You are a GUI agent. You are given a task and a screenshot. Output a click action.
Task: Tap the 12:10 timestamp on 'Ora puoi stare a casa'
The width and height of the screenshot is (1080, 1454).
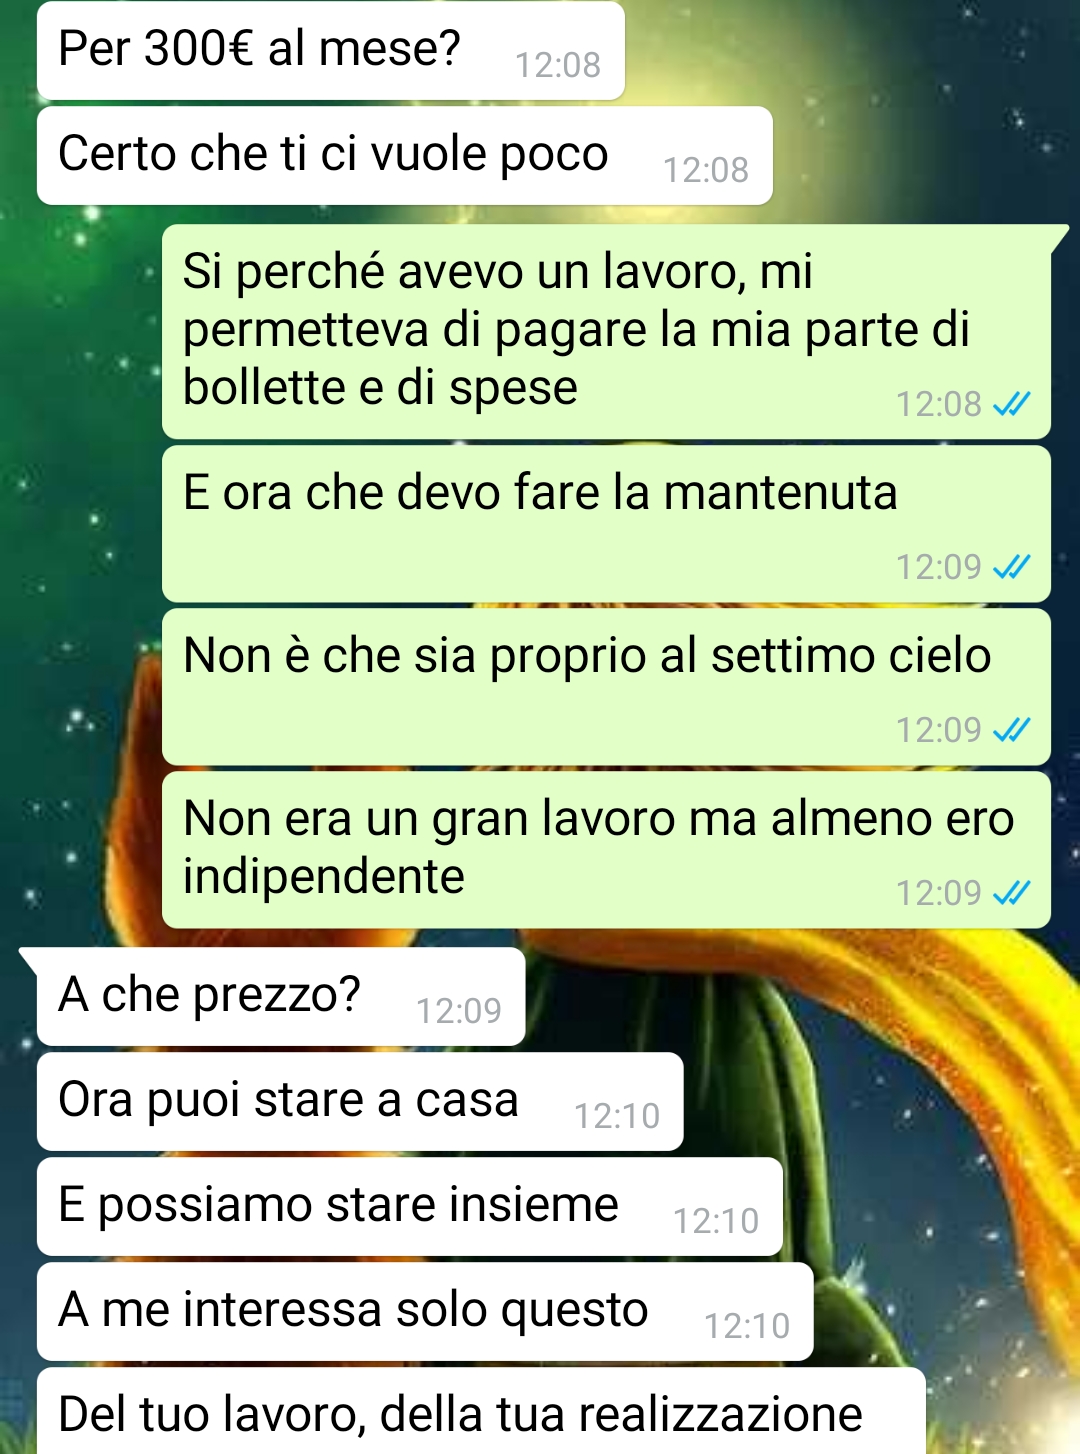[x=617, y=1116]
